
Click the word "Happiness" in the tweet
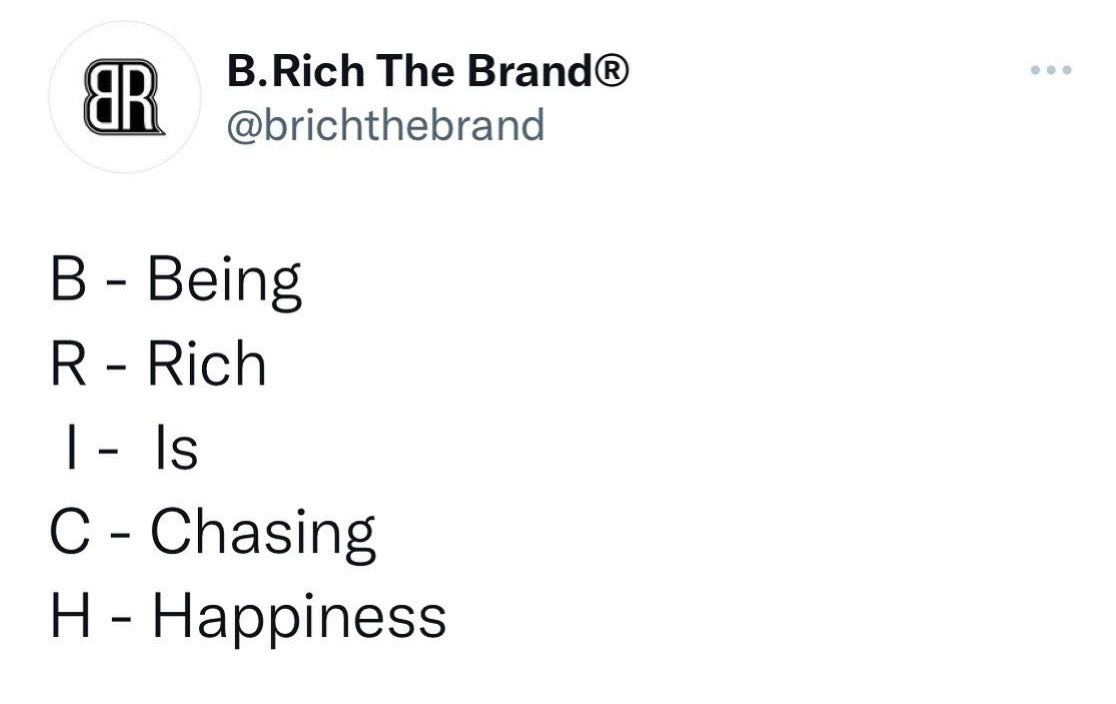pos(298,618)
